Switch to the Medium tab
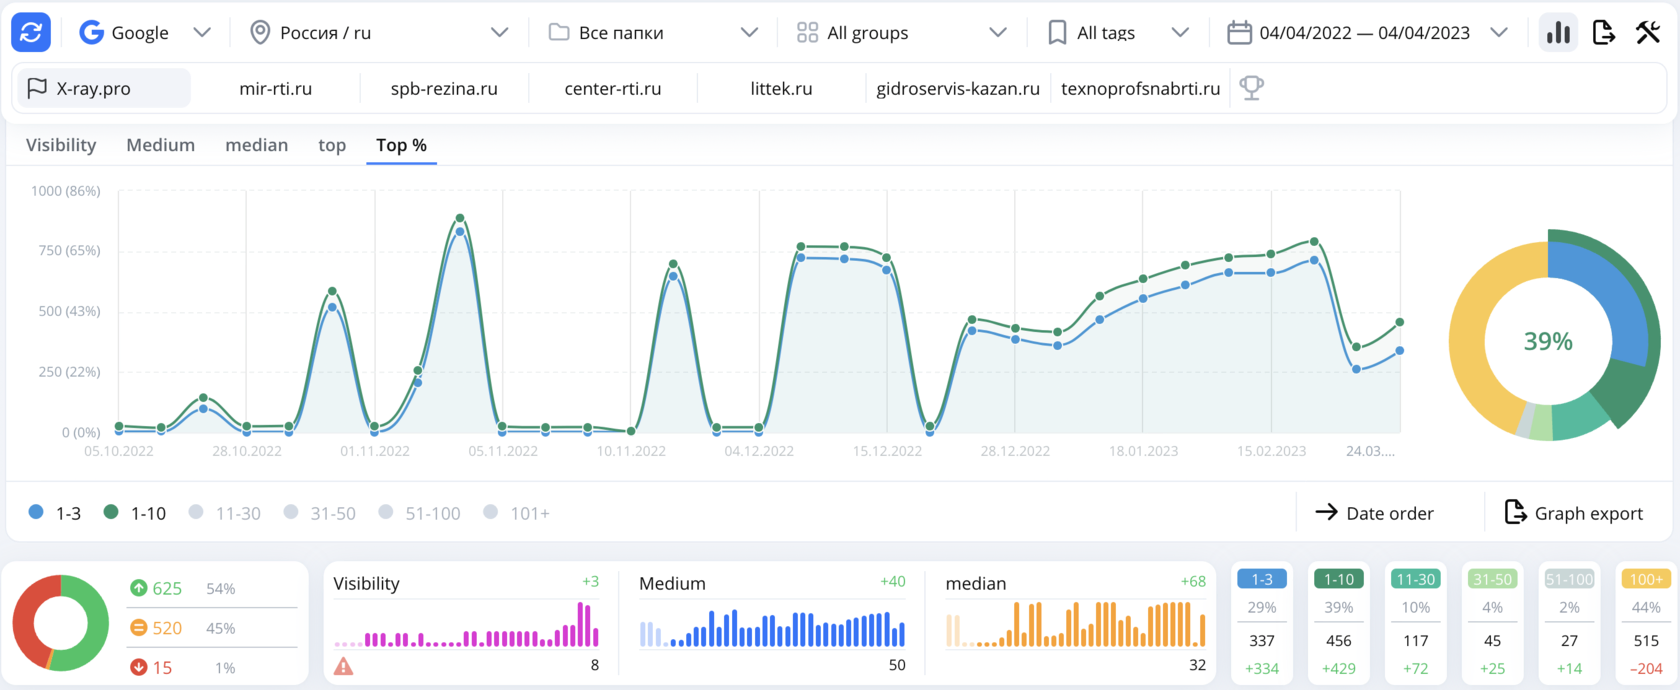This screenshot has width=1680, height=690. [160, 145]
